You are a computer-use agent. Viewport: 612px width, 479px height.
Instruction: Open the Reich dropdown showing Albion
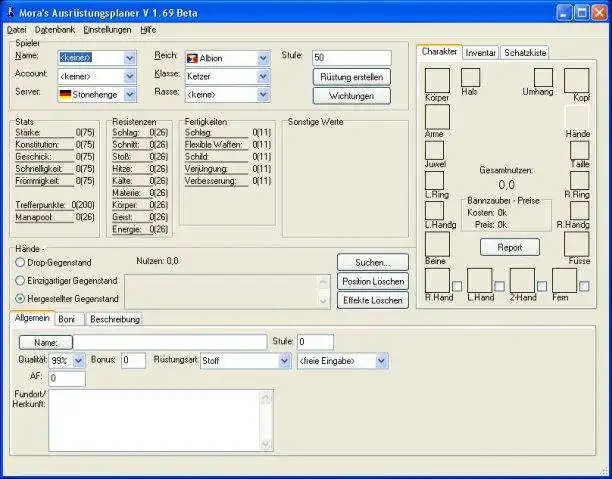(x=263, y=58)
